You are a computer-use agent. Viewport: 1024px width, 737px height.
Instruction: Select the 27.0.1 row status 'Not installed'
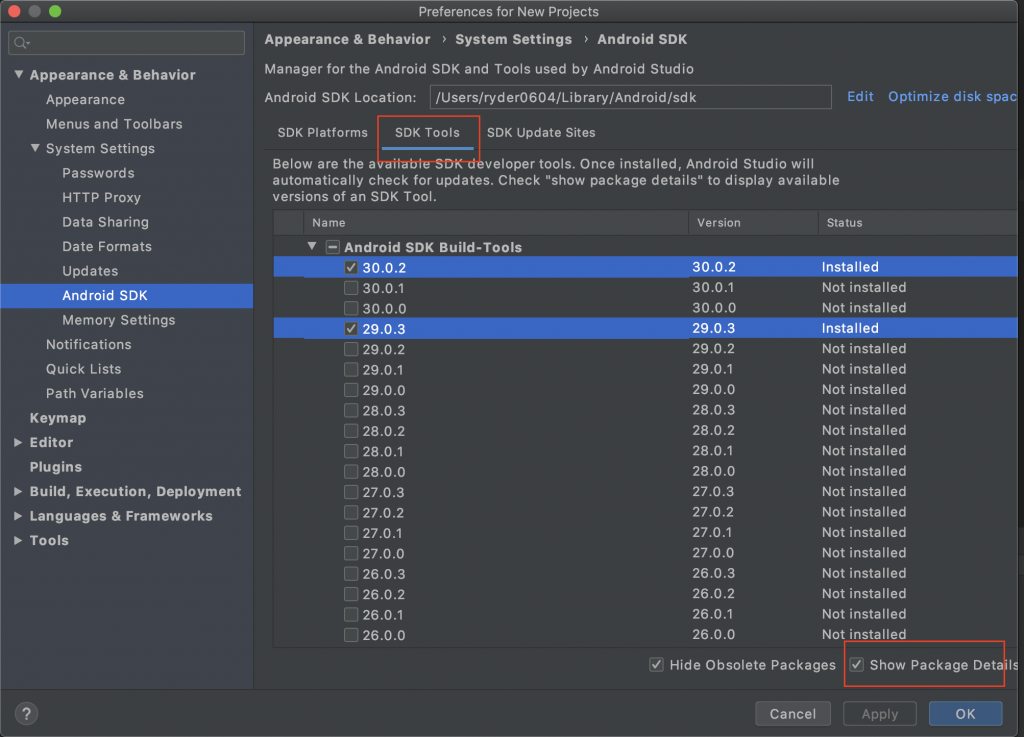click(x=864, y=533)
